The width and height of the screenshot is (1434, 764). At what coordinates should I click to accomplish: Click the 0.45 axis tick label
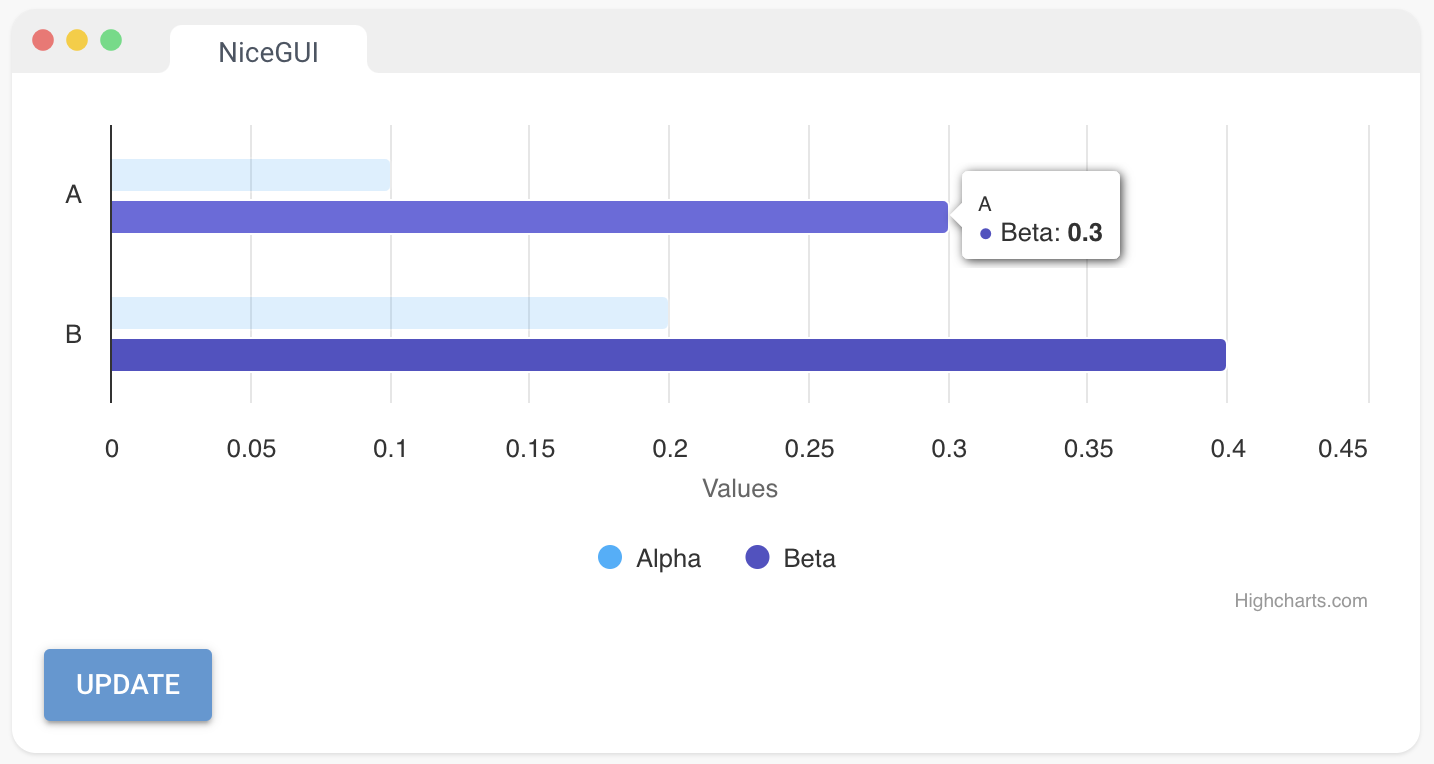[x=1342, y=450]
